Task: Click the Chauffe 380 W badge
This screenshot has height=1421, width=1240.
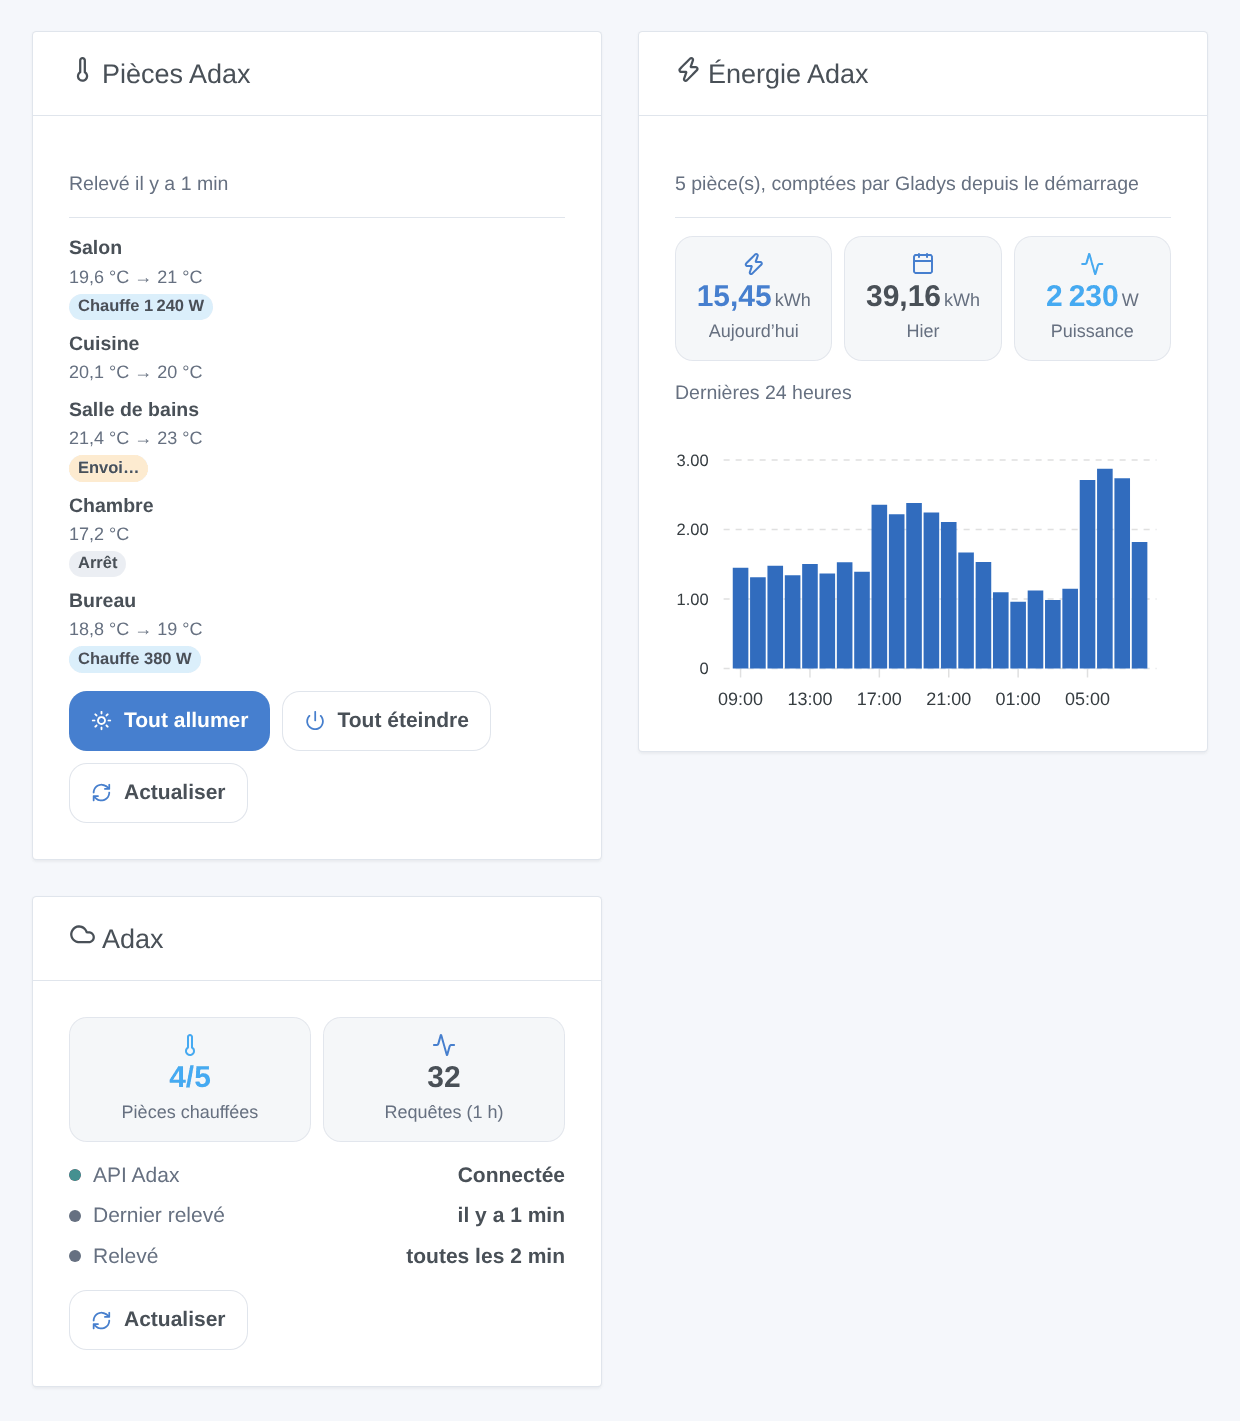Action: [135, 659]
